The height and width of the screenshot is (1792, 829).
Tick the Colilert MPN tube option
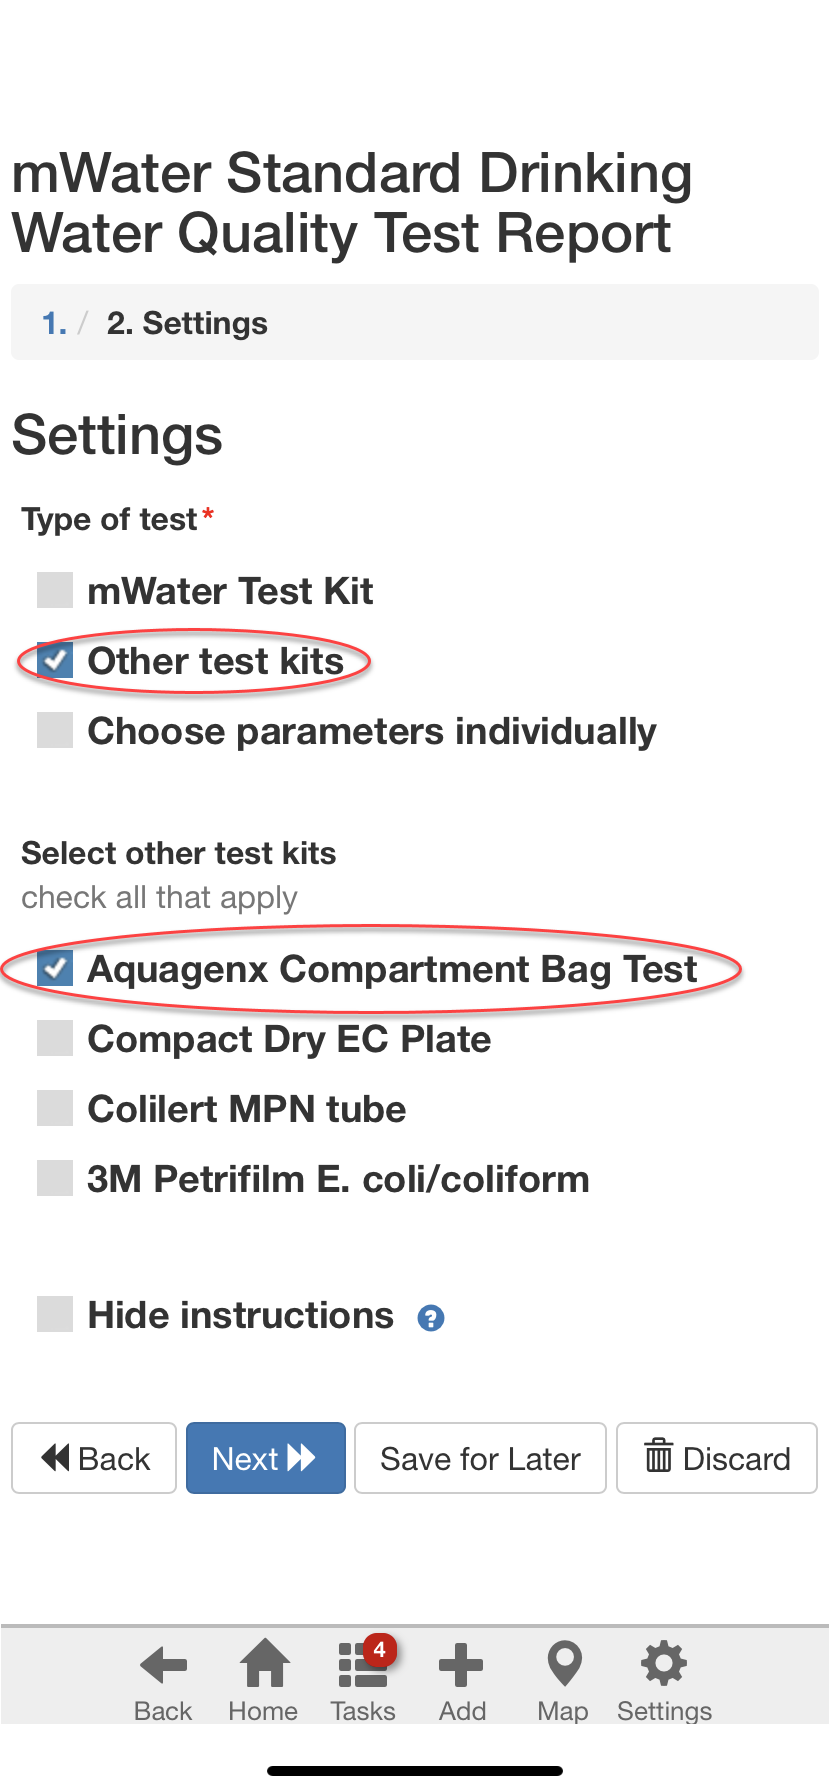point(55,1108)
